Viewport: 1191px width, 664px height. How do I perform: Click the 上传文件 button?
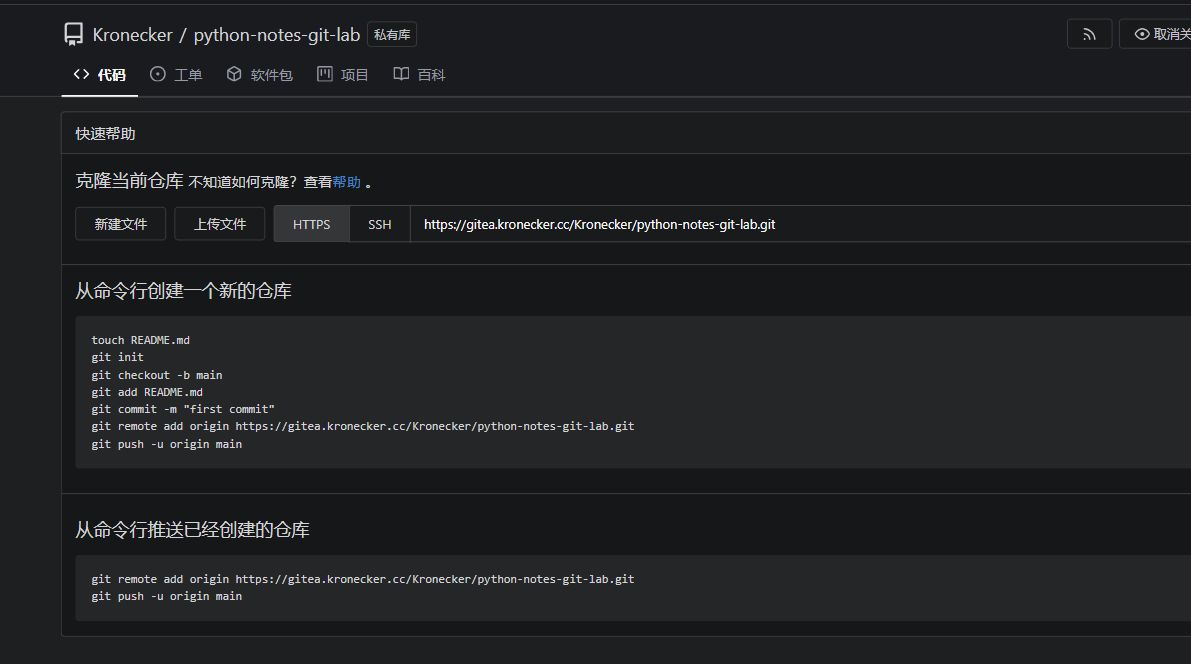click(220, 224)
